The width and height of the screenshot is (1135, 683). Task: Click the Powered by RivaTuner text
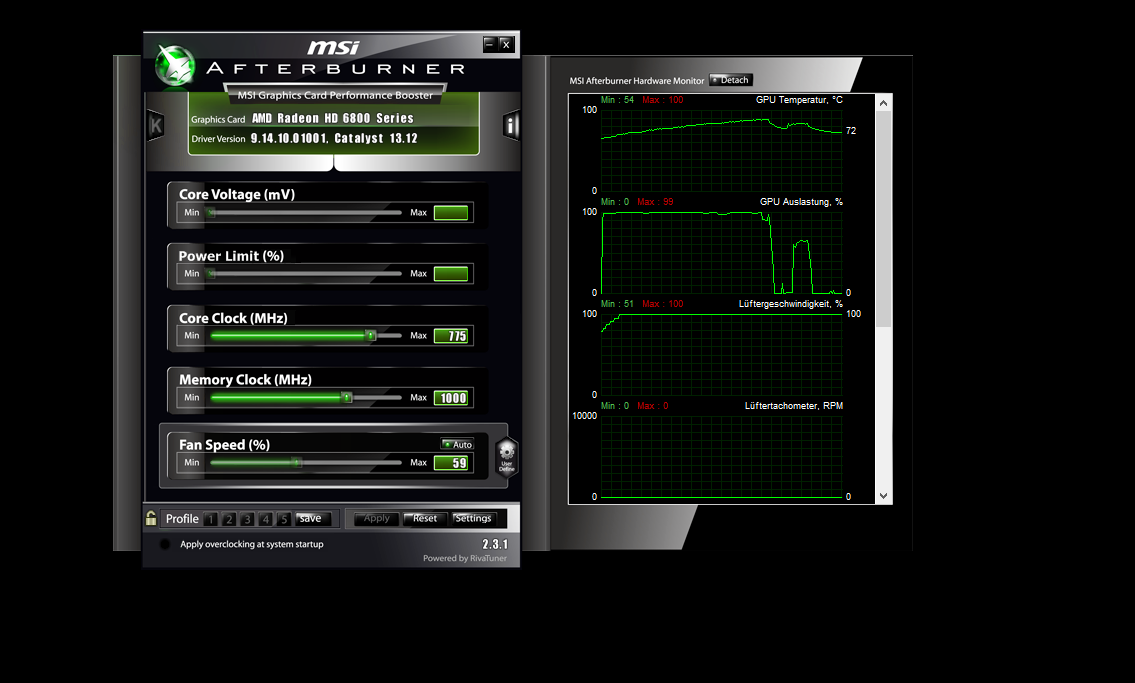coord(465,558)
